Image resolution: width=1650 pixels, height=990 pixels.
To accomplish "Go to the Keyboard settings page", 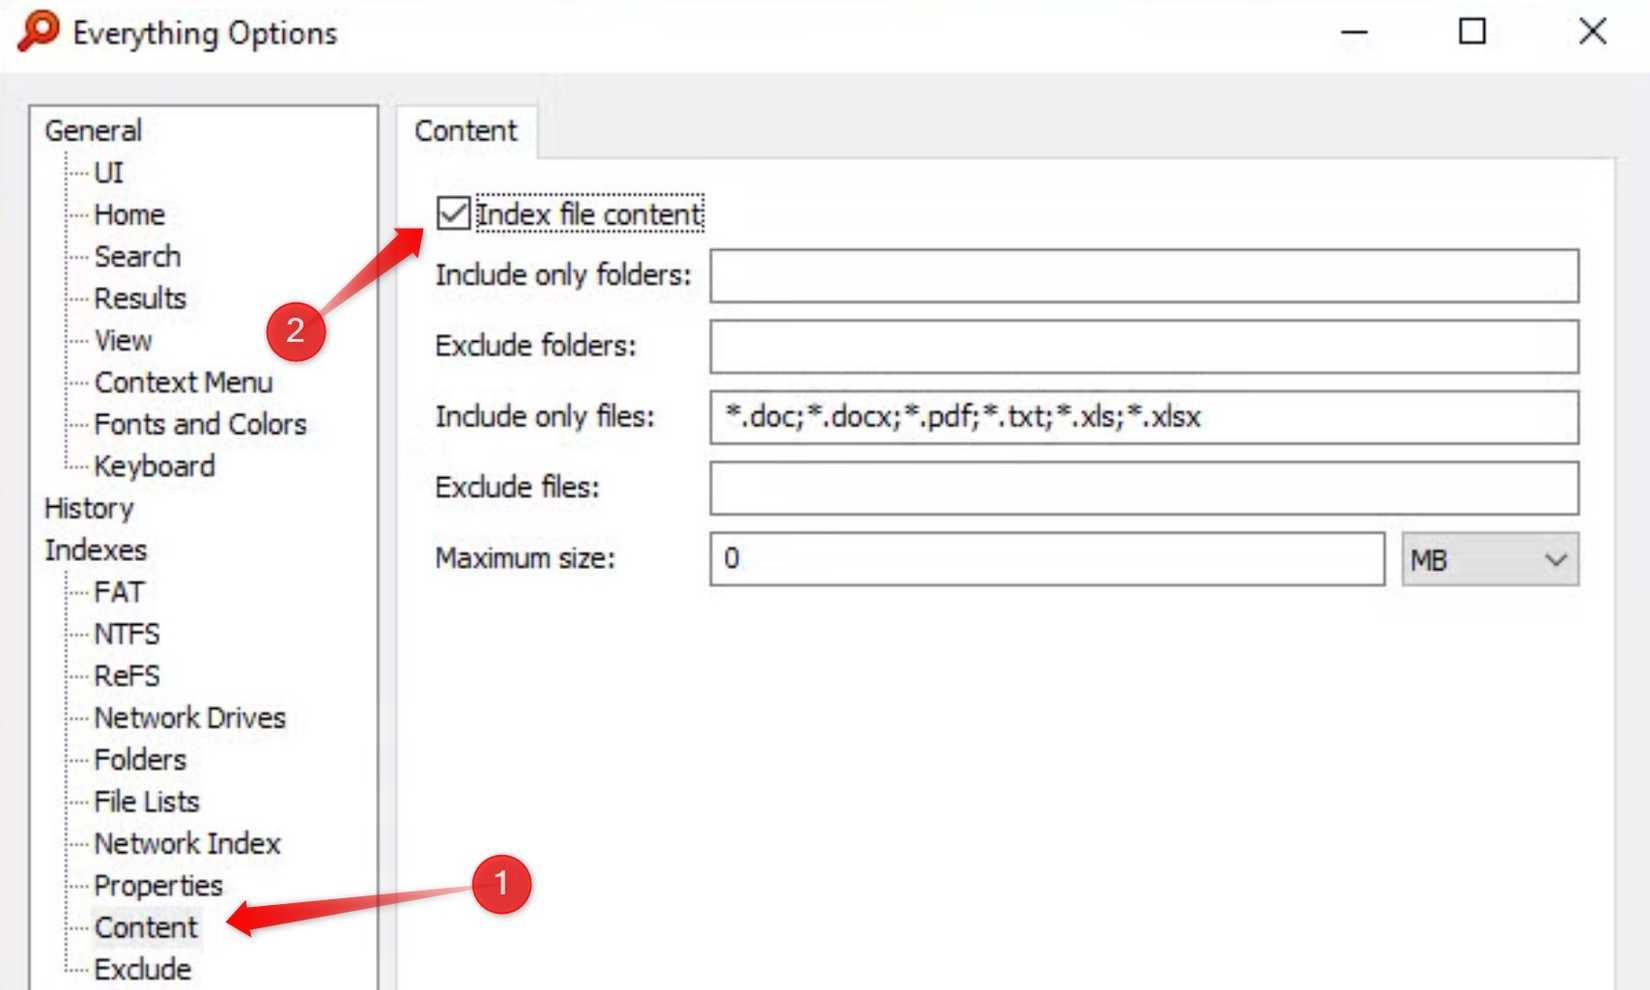I will 154,466.
